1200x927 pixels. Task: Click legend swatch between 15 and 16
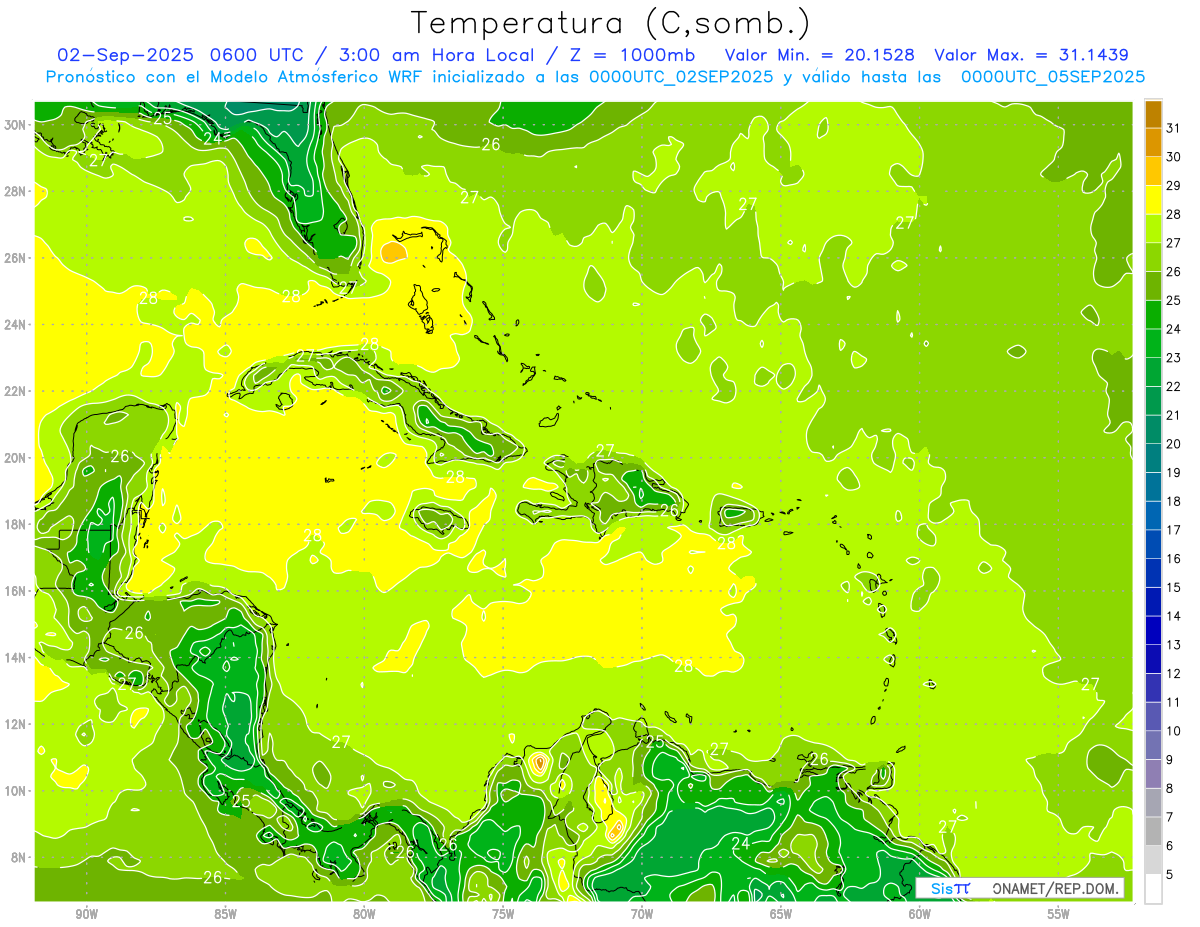(x=1153, y=573)
